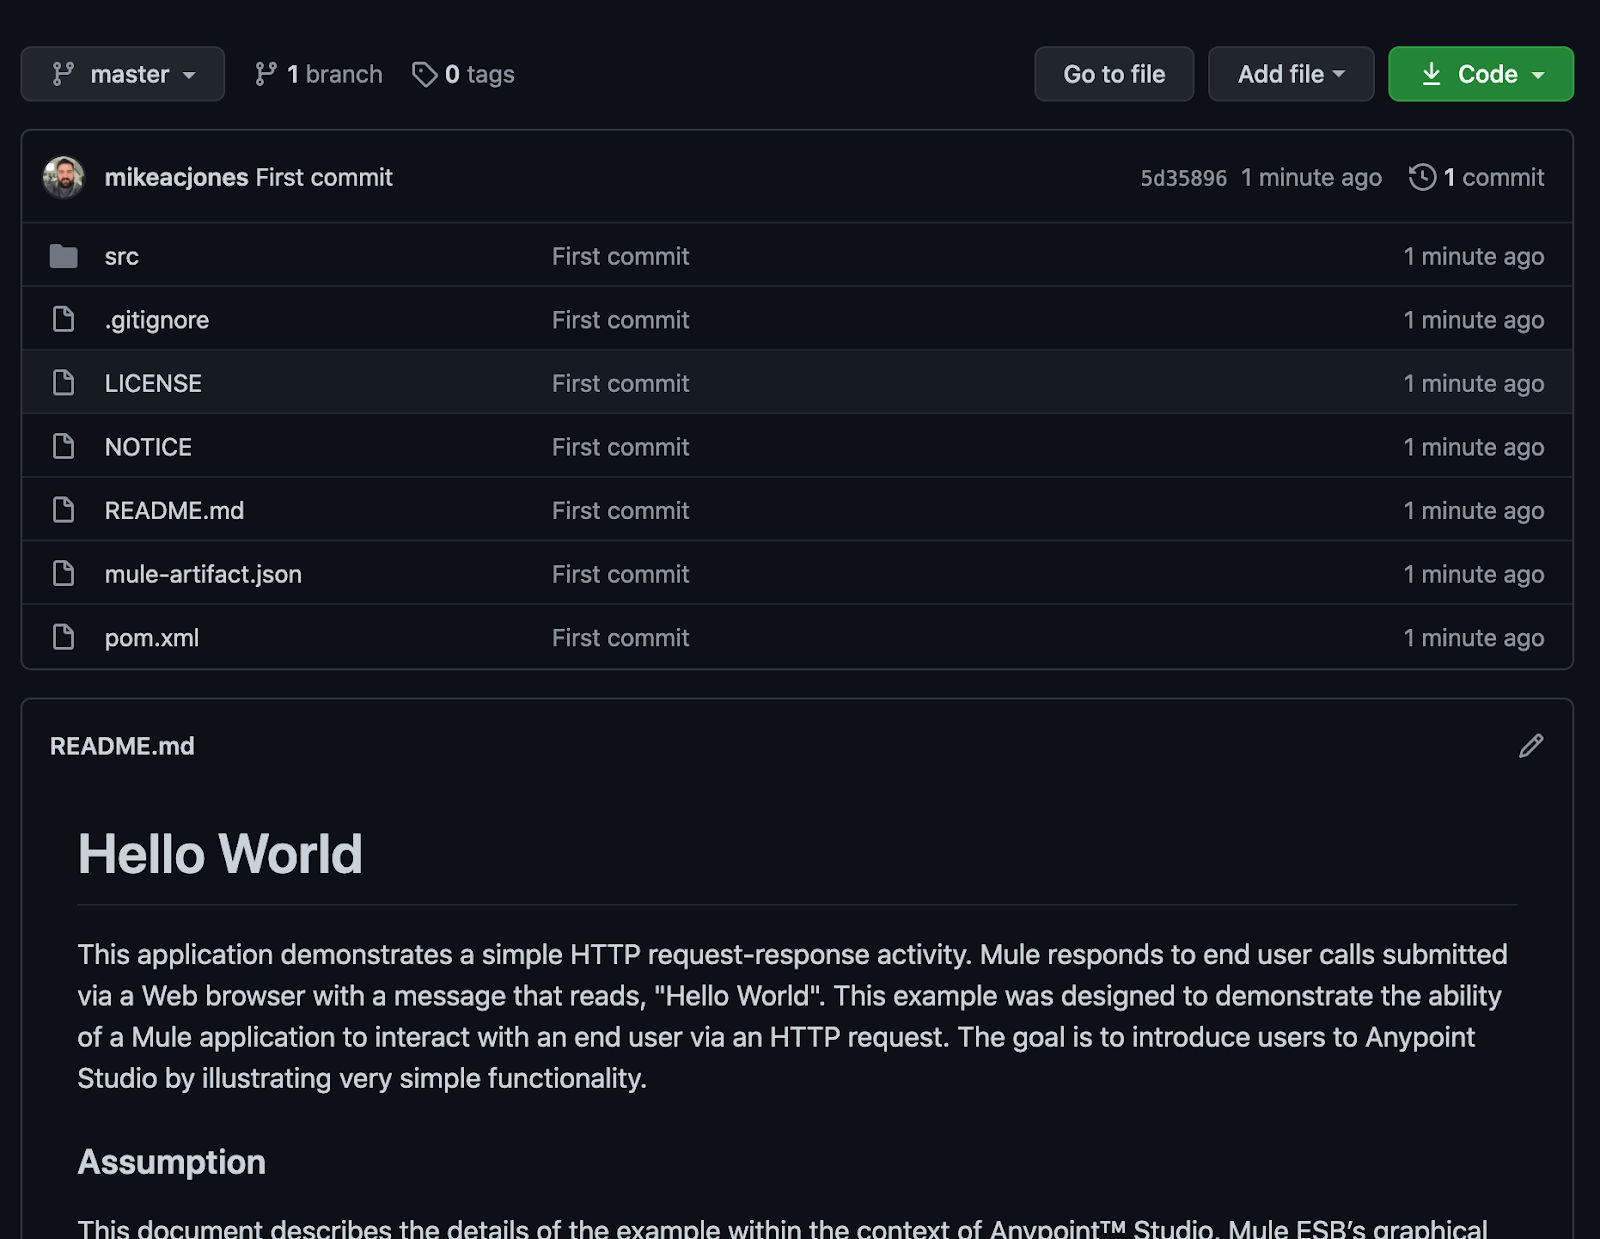The image size is (1600, 1239).
Task: Click the file icon beside .gitignore
Action: tap(63, 320)
